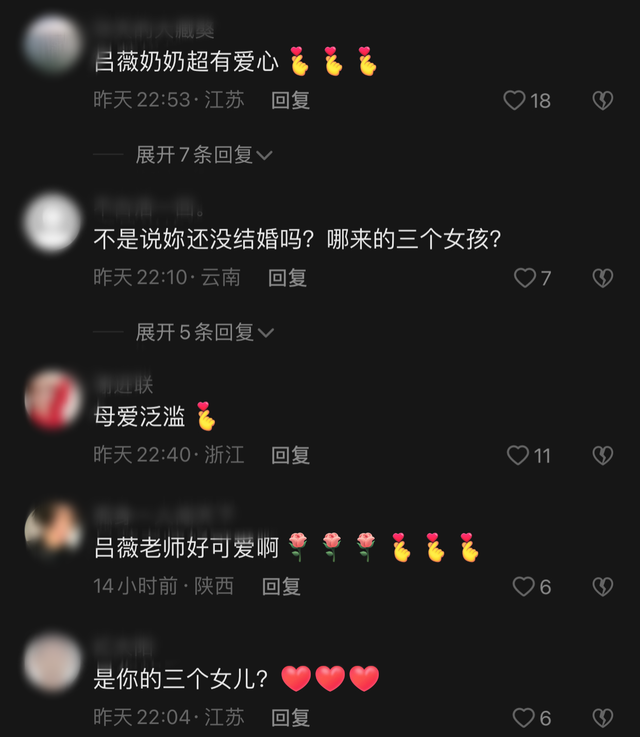Viewport: 640px width, 737px height.
Task: Like the 吕薇老师好可爱啊 comment
Action: (523, 587)
